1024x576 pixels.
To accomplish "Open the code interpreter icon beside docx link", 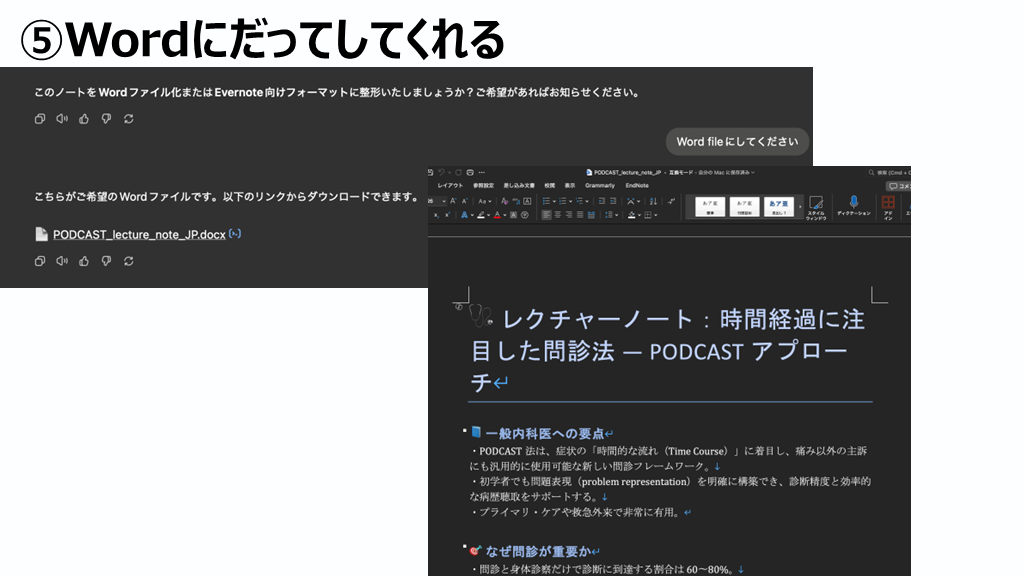I will [235, 234].
